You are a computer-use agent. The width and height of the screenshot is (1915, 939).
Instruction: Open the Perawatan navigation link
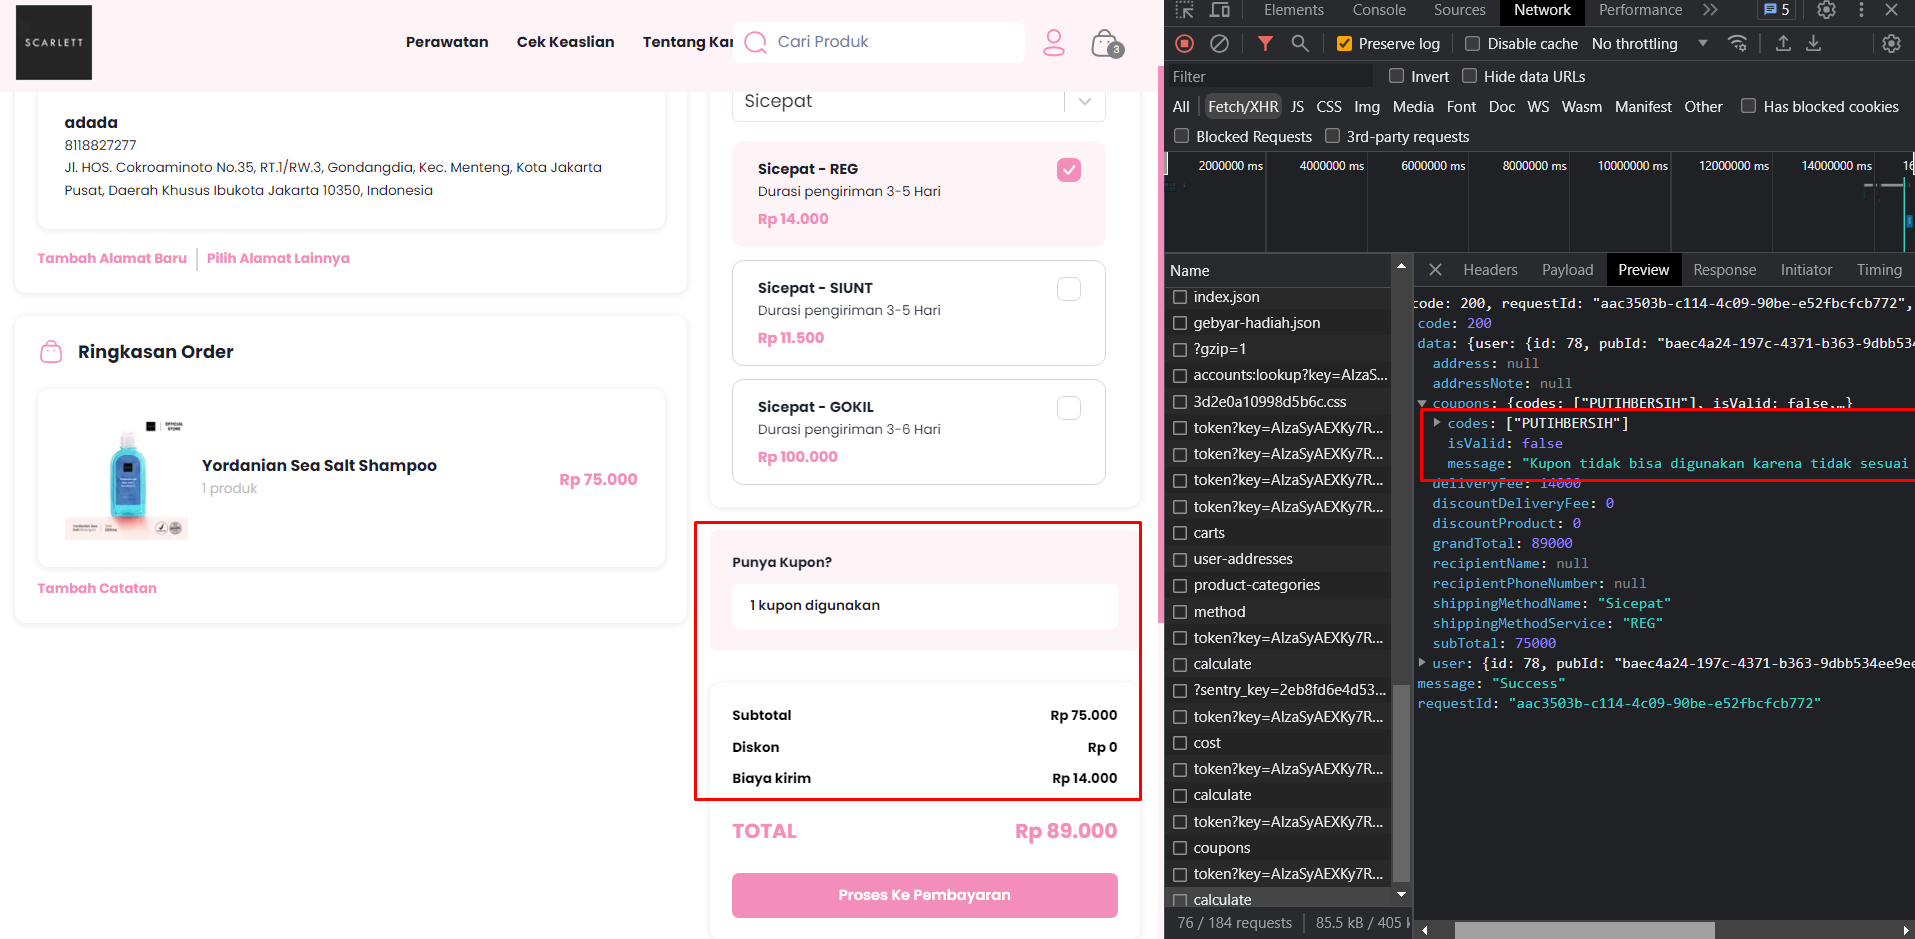pos(447,42)
